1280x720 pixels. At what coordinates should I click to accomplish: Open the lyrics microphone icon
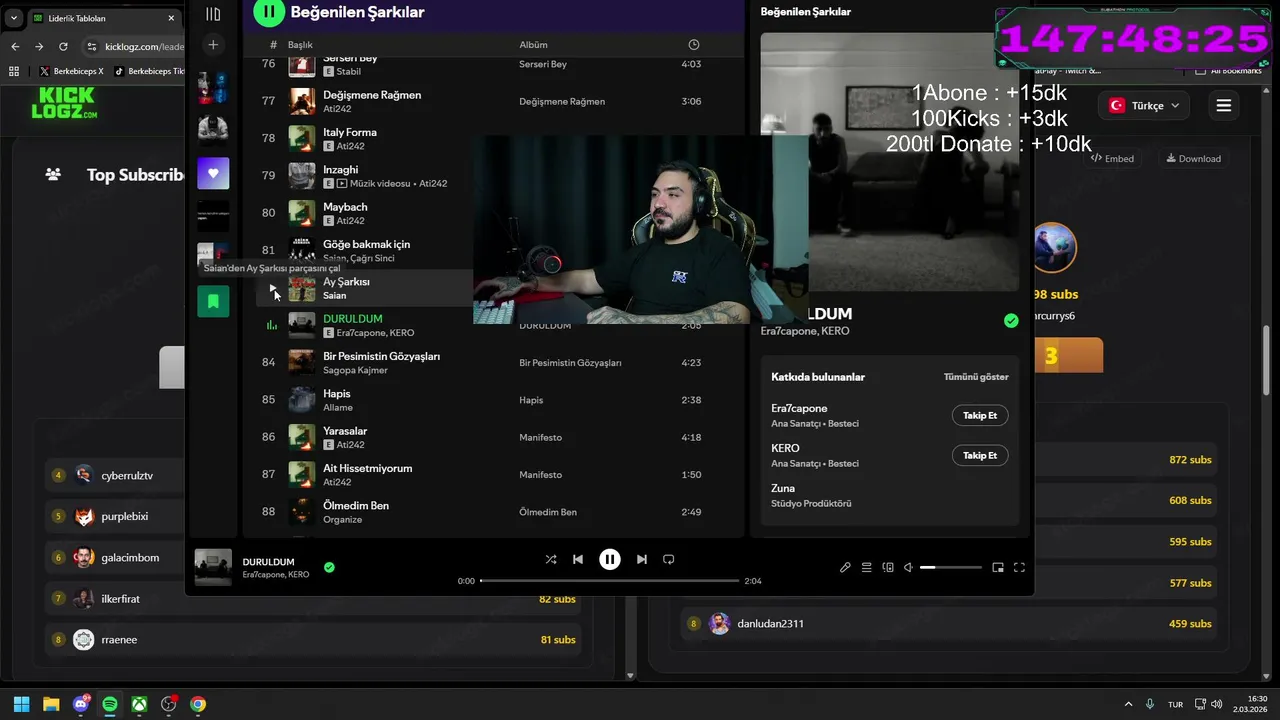pos(845,567)
